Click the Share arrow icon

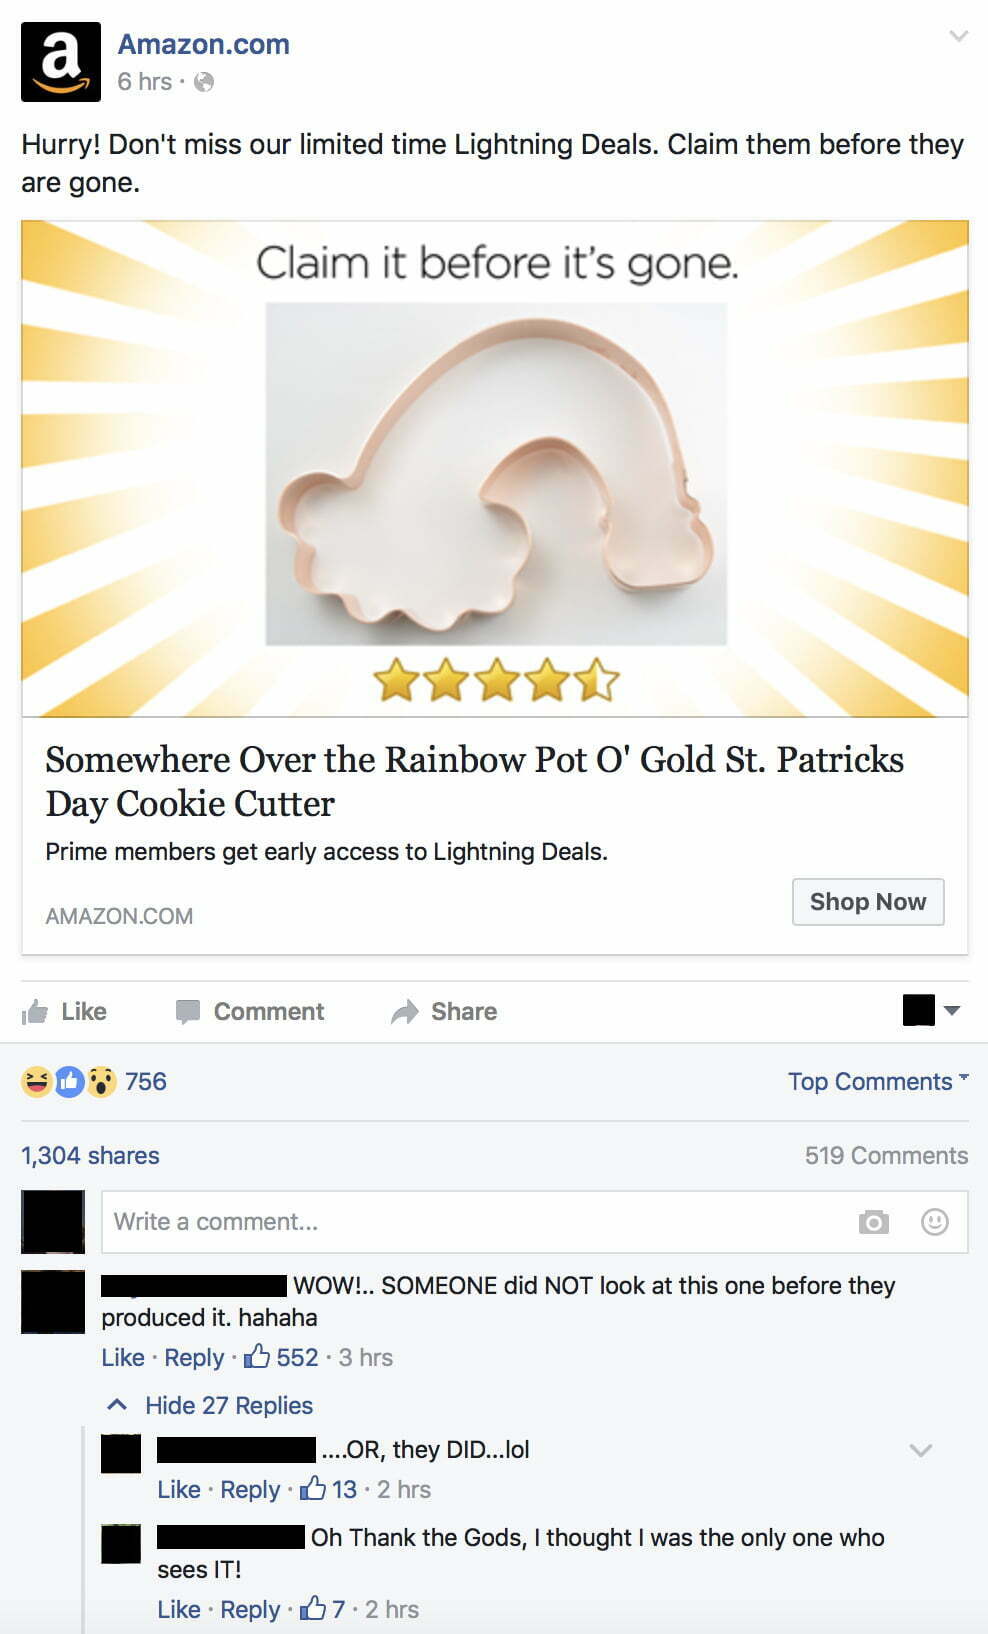click(x=404, y=1012)
